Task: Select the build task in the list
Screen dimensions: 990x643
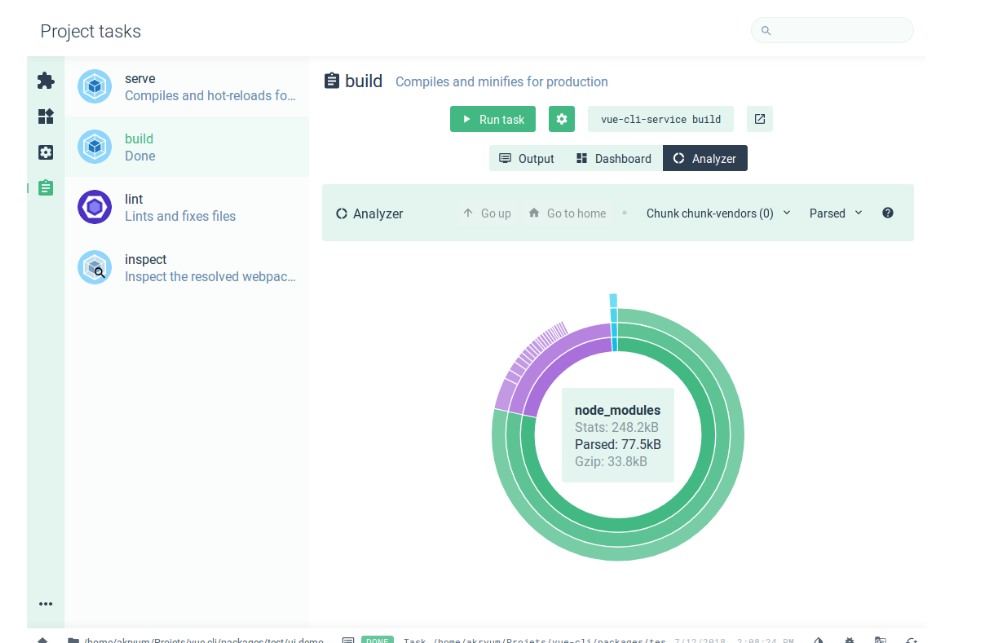Action: tap(187, 147)
